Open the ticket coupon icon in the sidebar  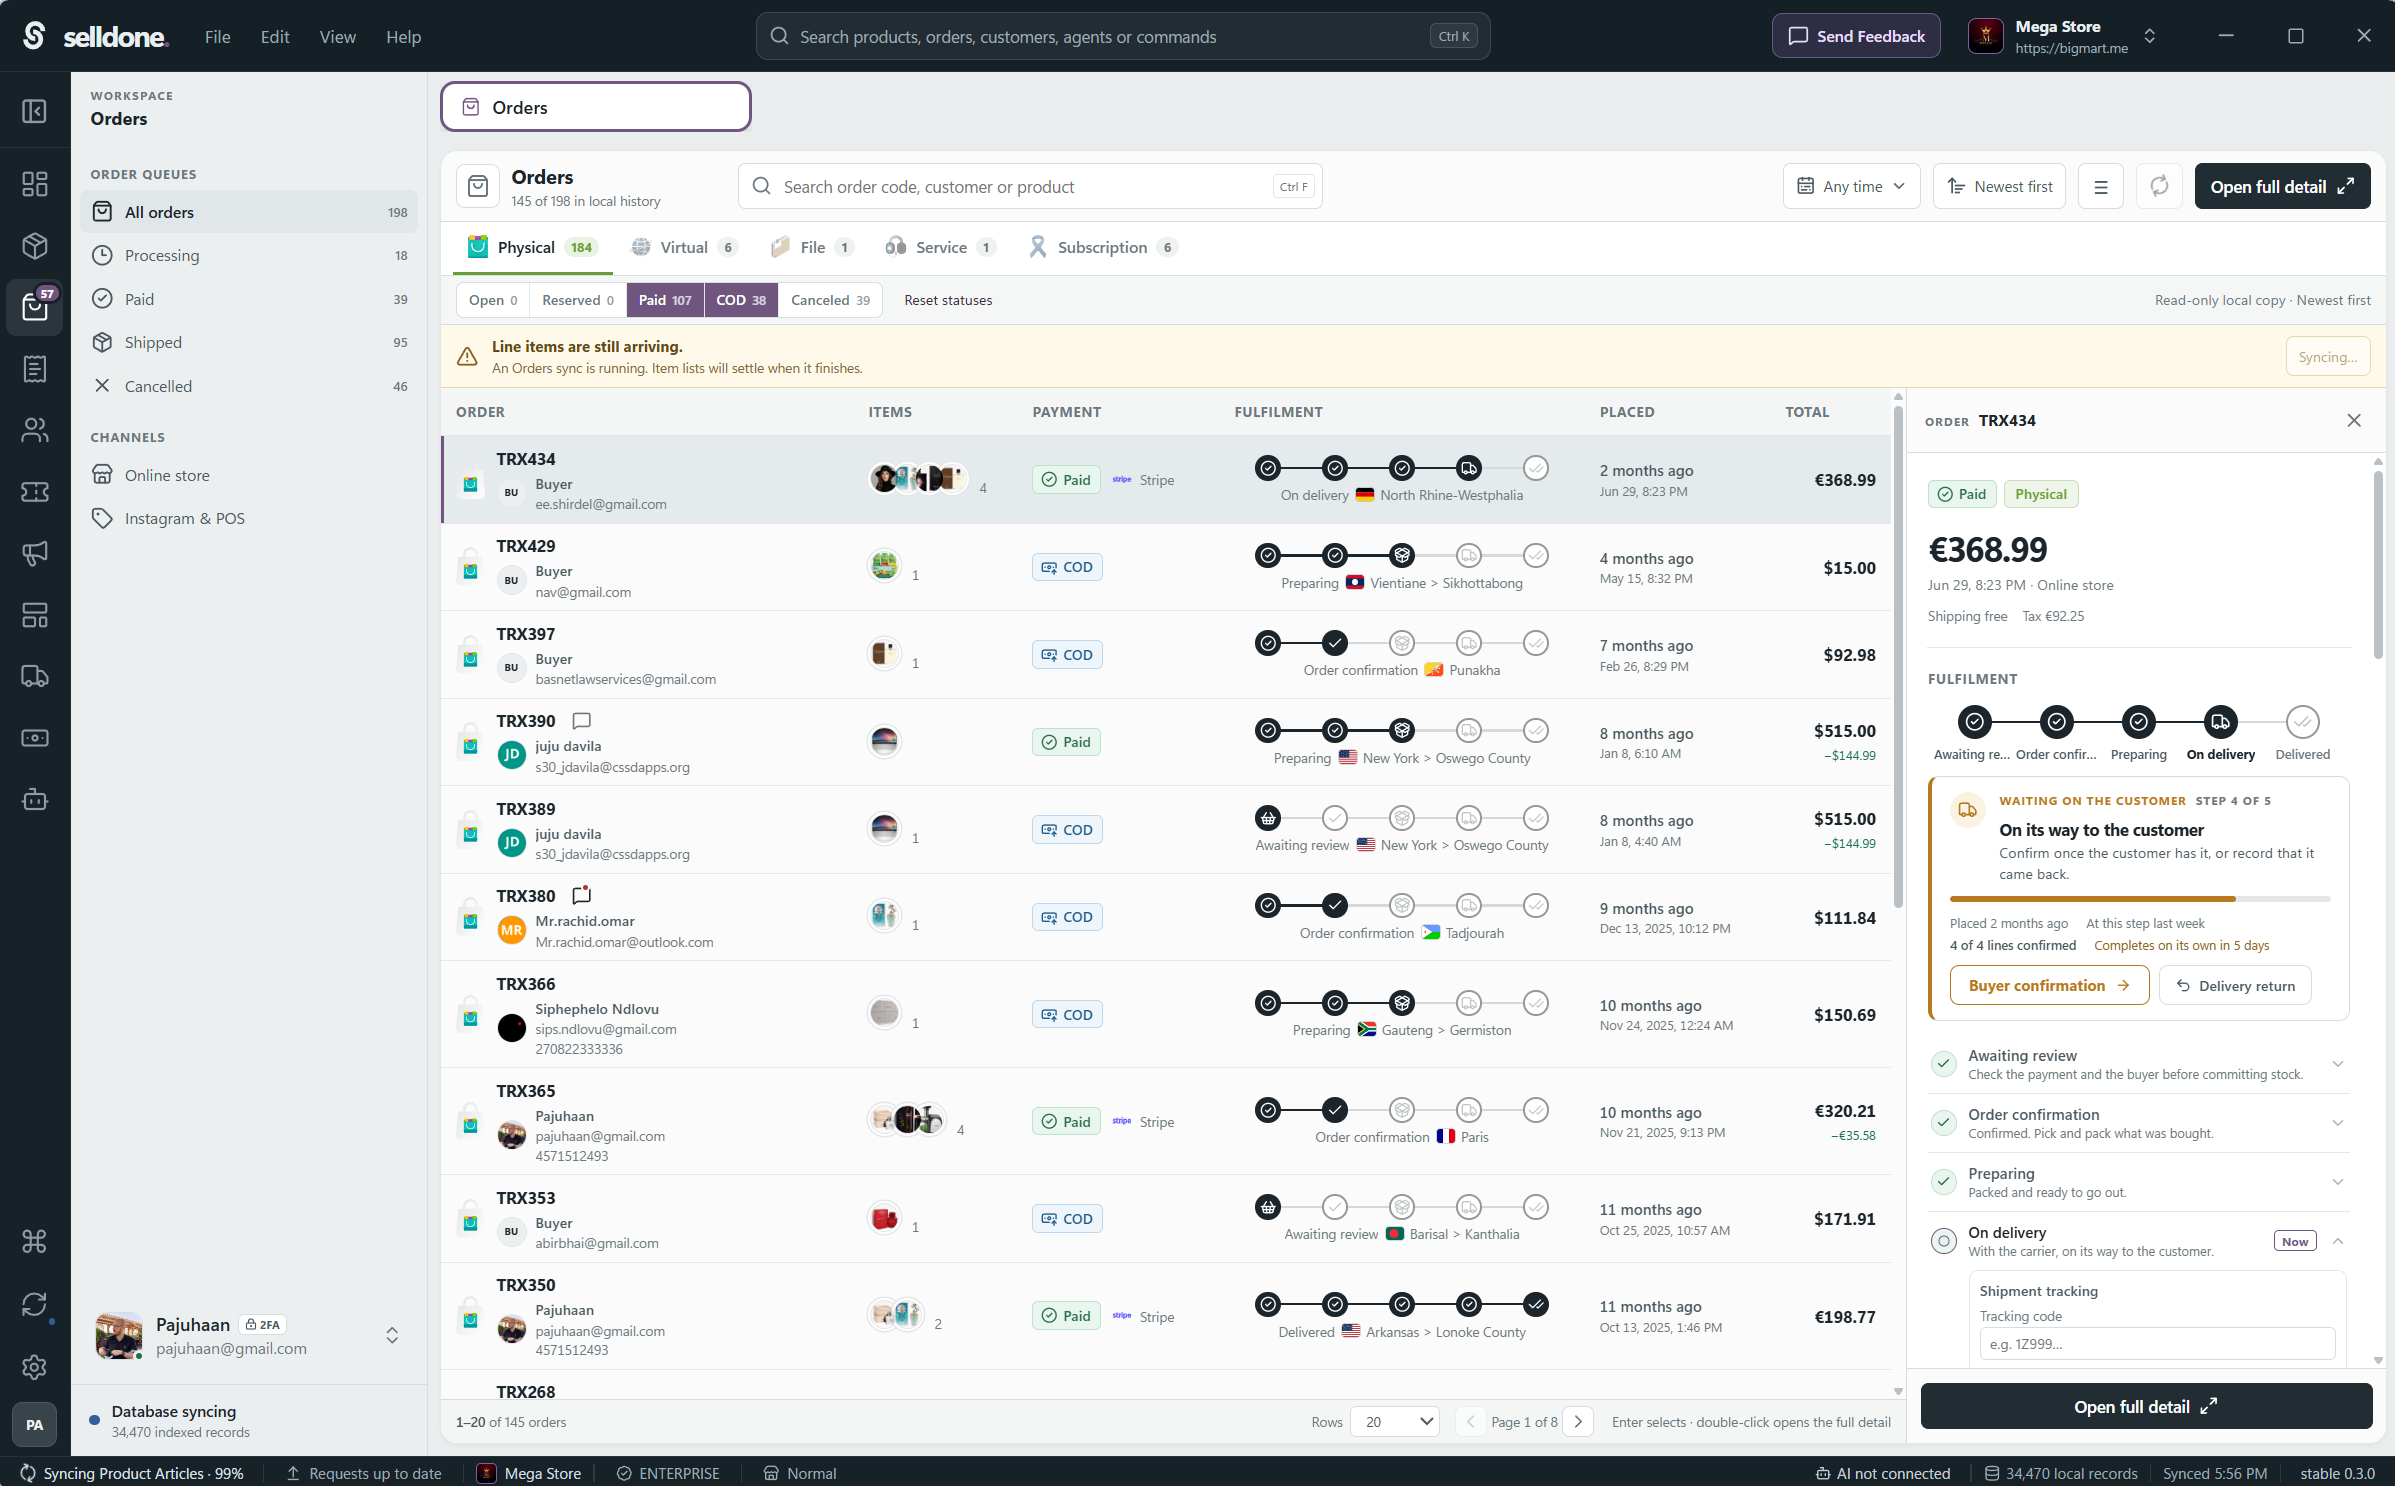coord(35,492)
